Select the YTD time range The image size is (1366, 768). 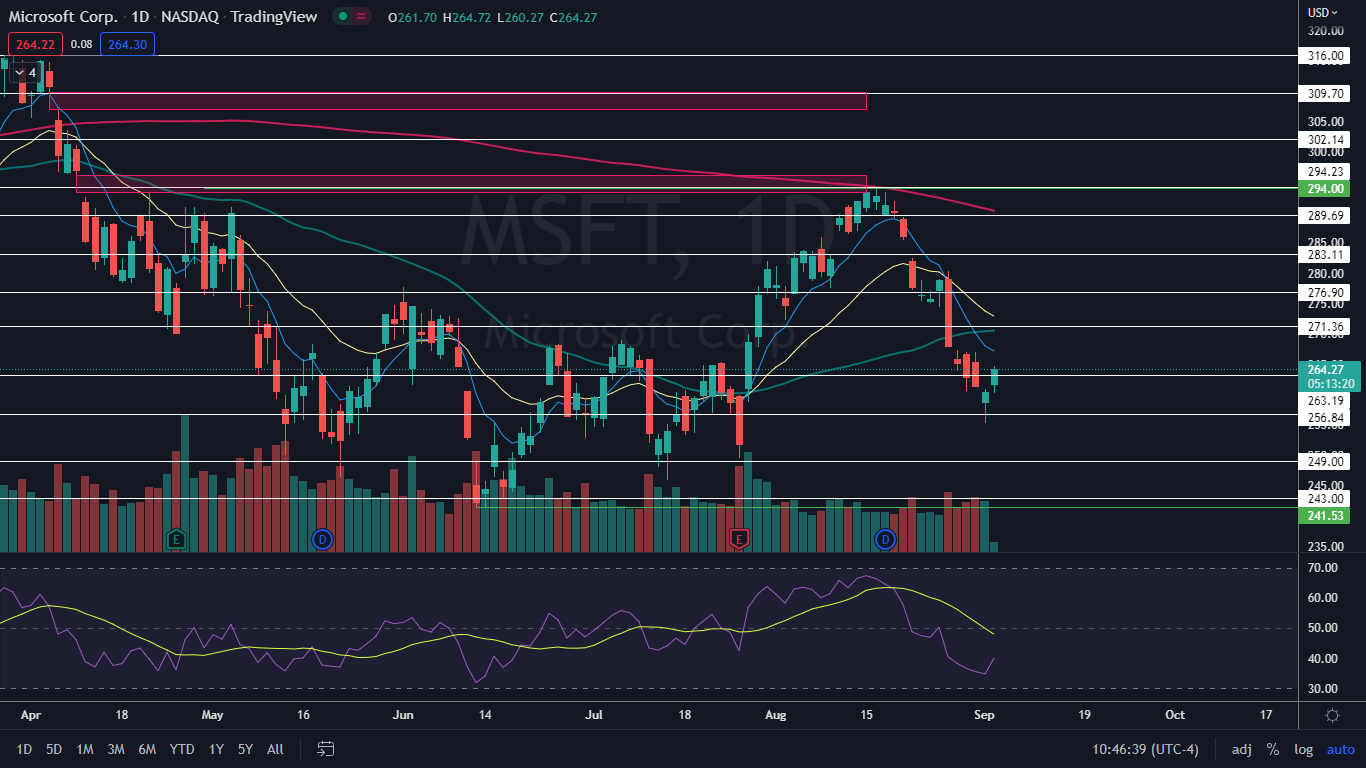[182, 749]
